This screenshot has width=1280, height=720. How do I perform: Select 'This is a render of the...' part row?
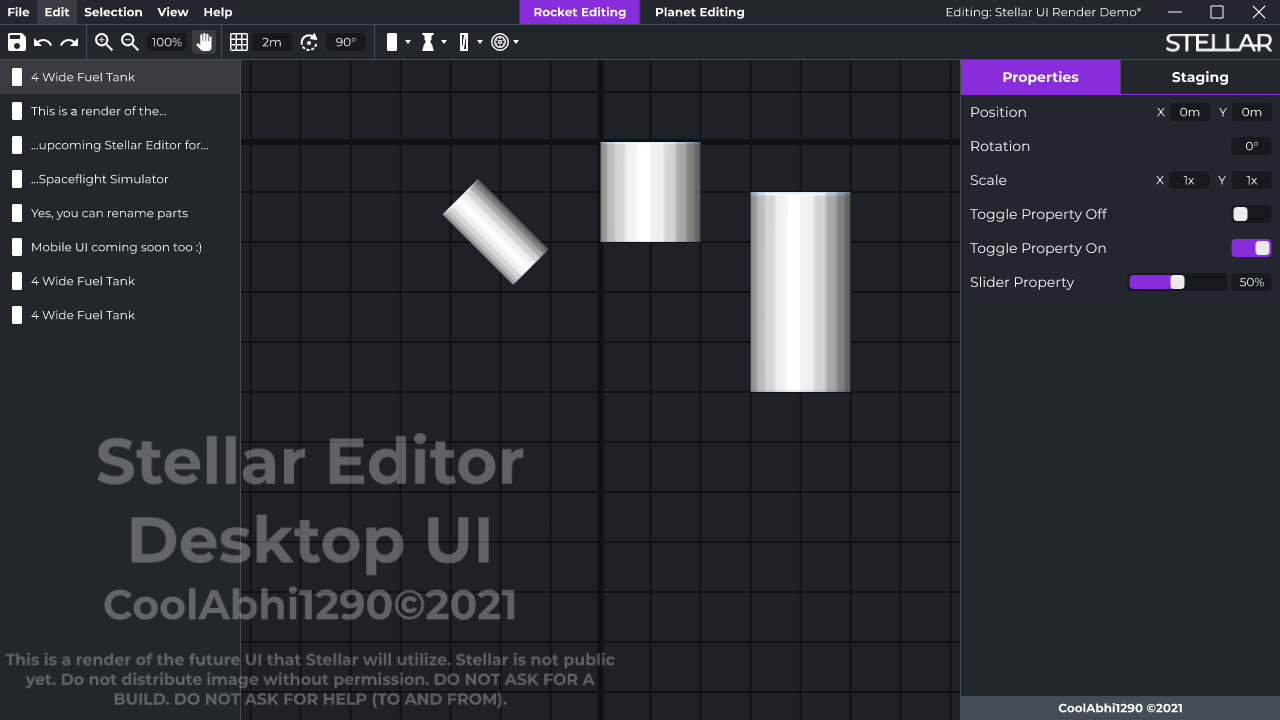[120, 111]
